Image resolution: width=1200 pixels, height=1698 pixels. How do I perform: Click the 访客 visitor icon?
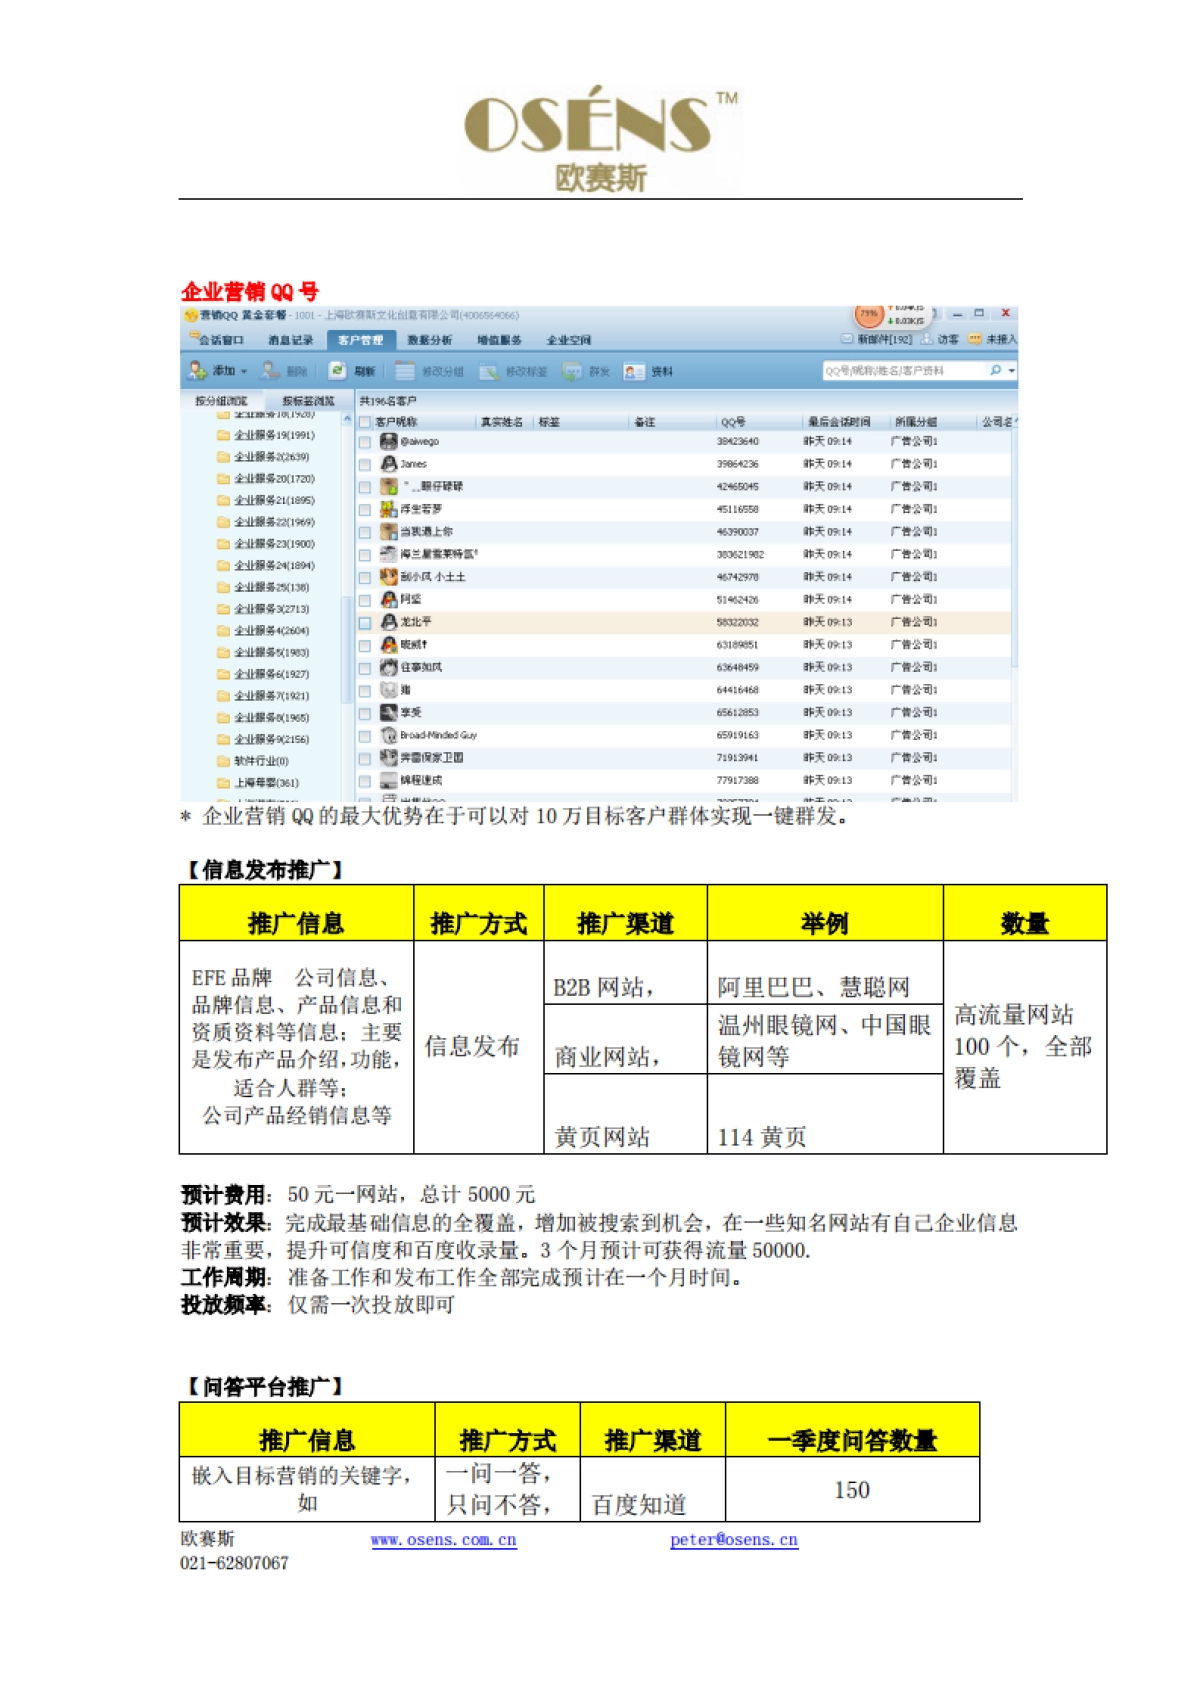927,340
